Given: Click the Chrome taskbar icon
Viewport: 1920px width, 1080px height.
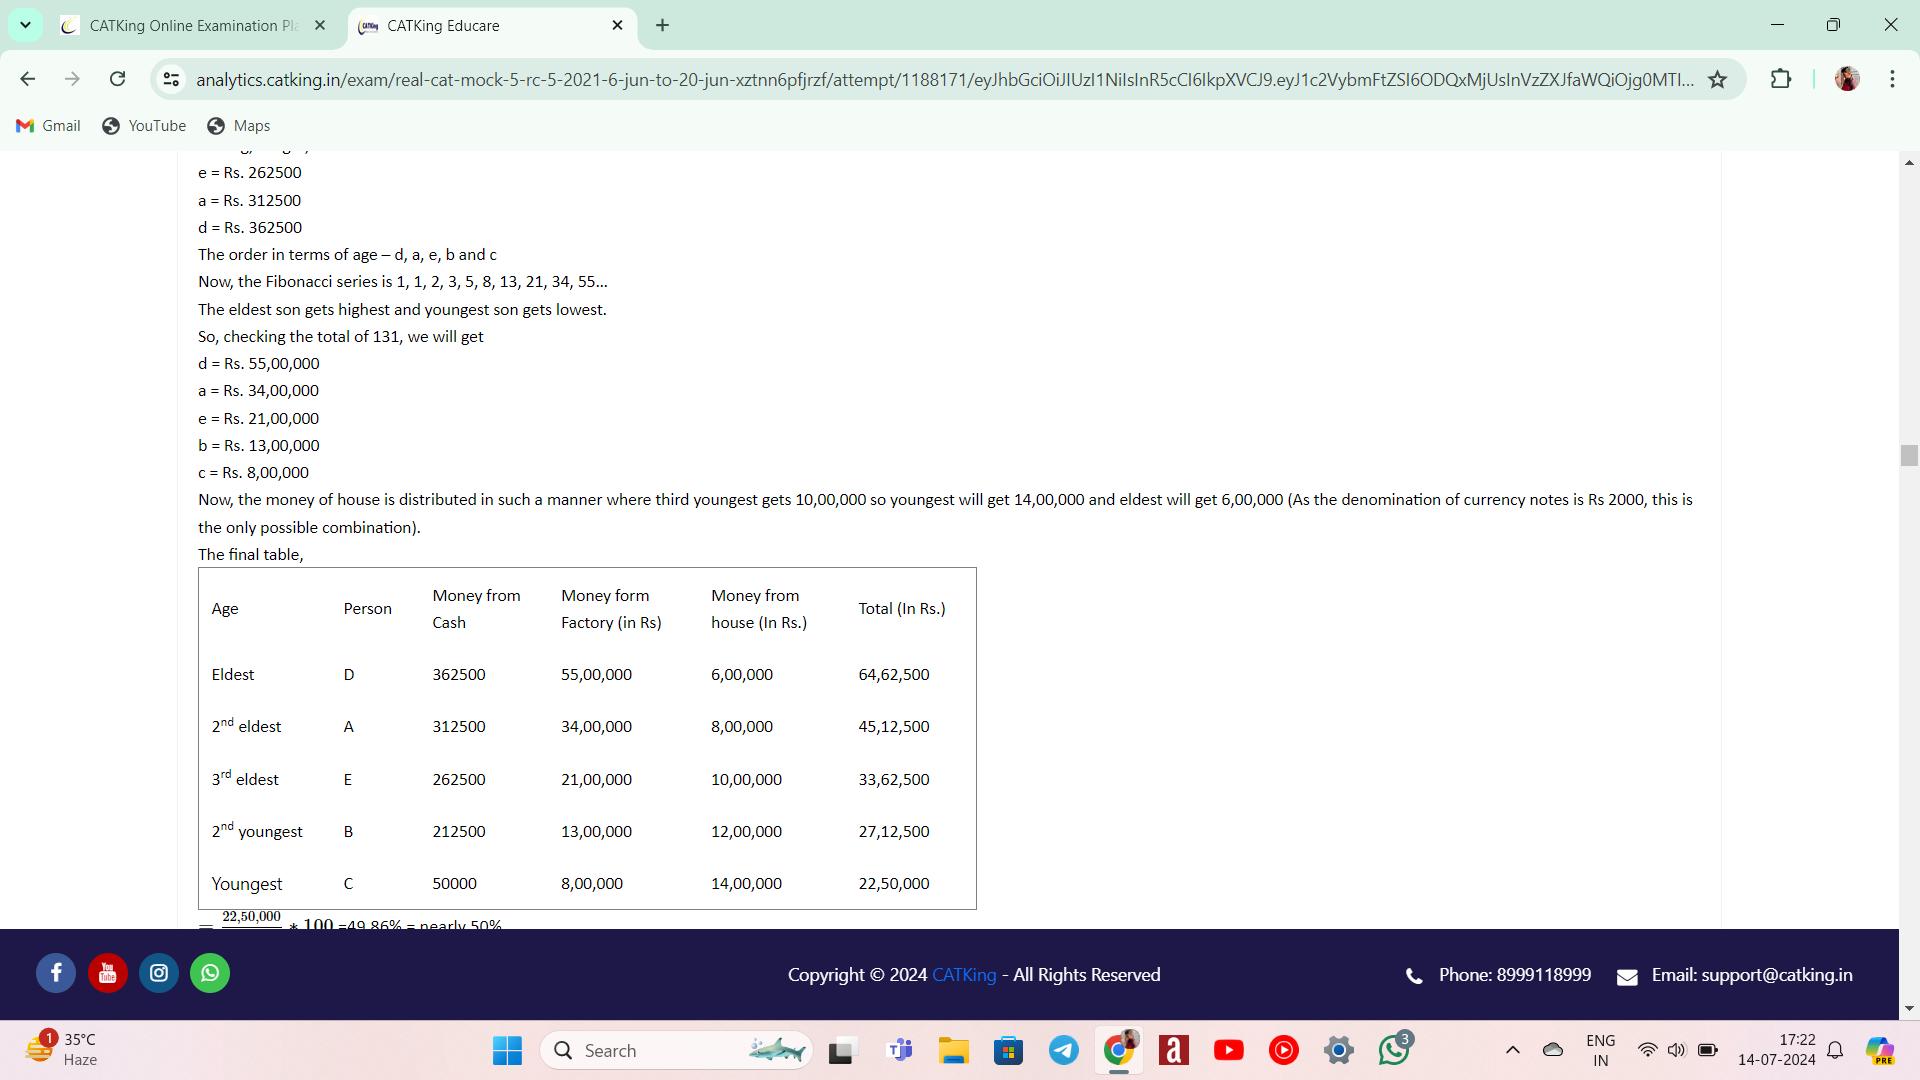Looking at the screenshot, I should pos(1119,1050).
